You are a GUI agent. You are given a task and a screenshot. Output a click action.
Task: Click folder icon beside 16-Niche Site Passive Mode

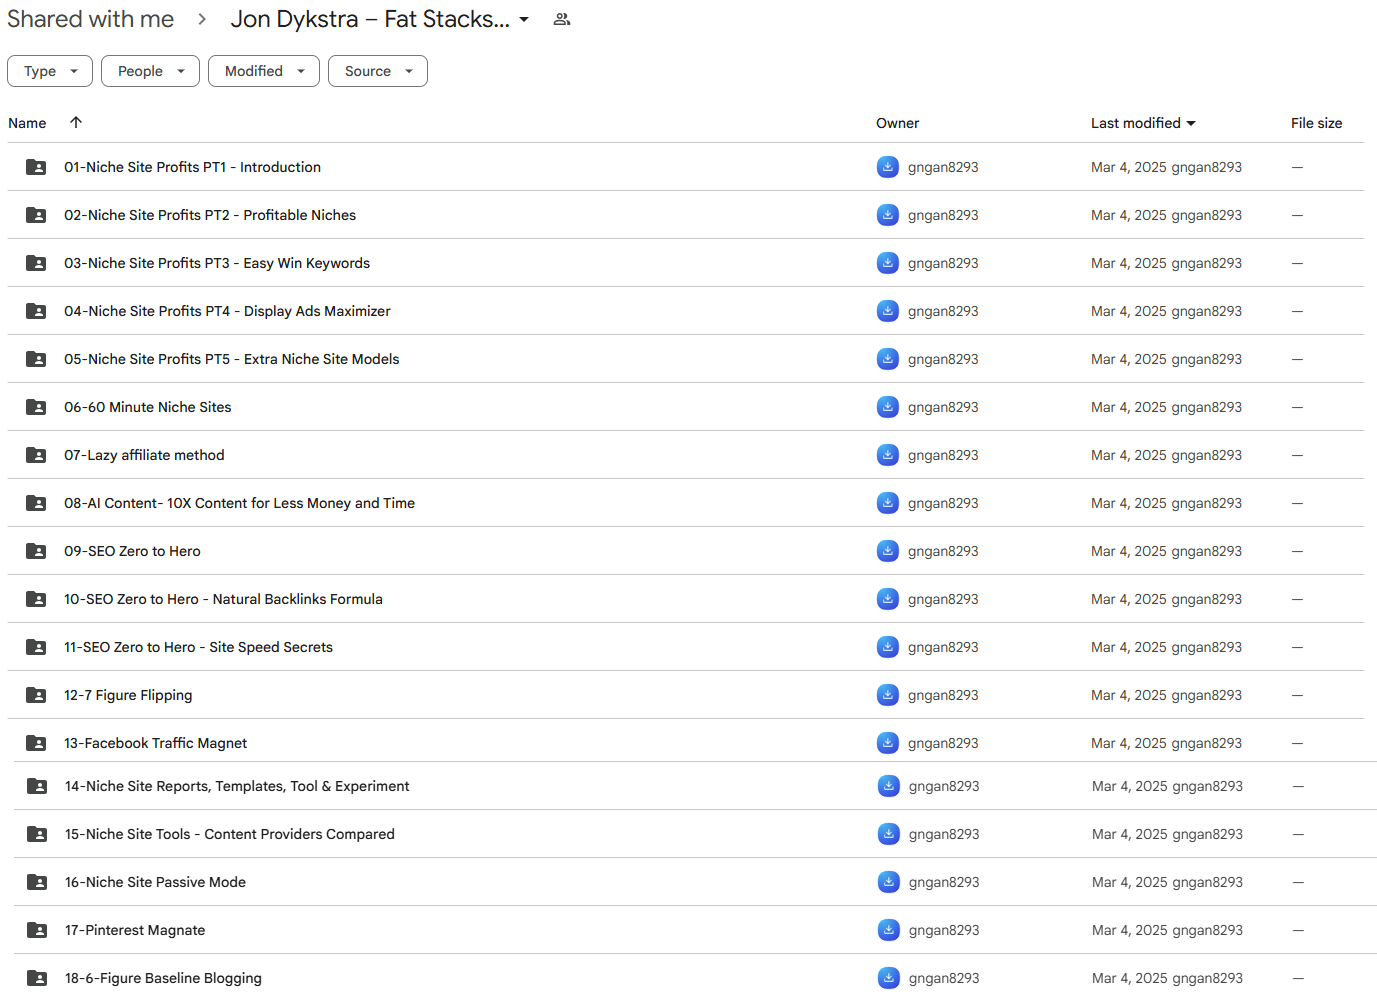[x=37, y=882]
